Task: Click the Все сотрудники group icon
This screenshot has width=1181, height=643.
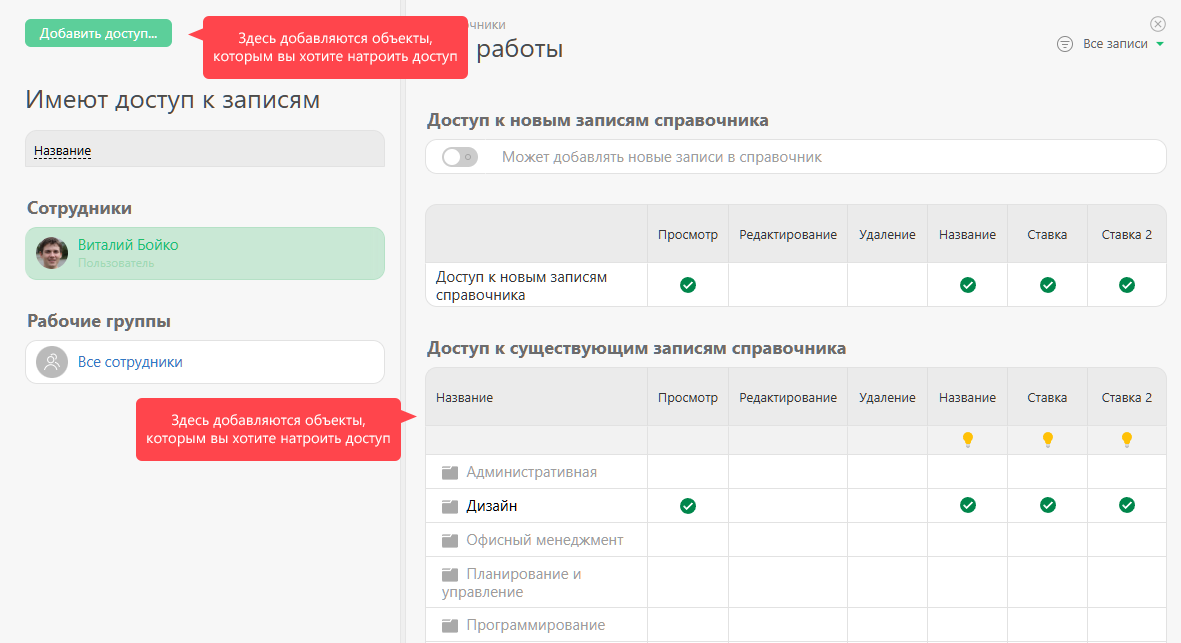Action: [x=52, y=362]
